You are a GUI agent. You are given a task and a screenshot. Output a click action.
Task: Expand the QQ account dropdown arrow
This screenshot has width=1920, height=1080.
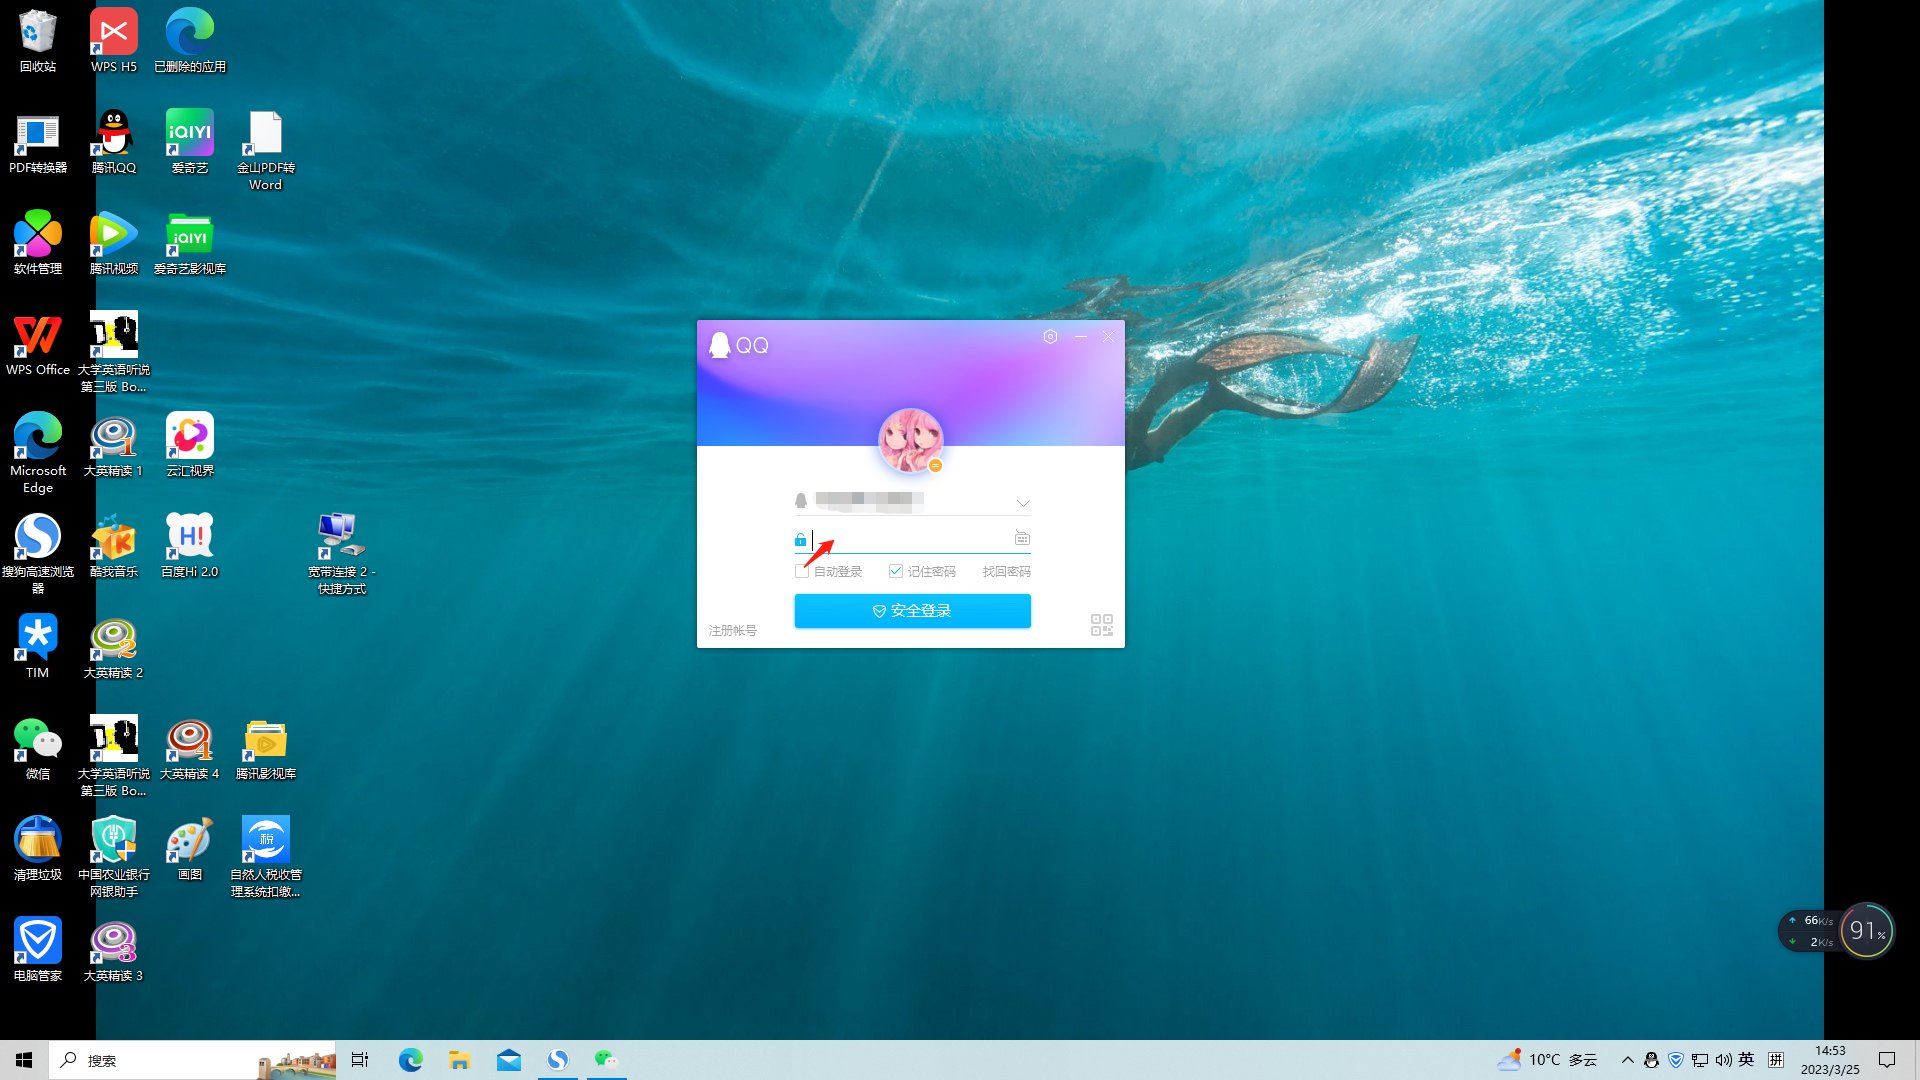[1022, 502]
